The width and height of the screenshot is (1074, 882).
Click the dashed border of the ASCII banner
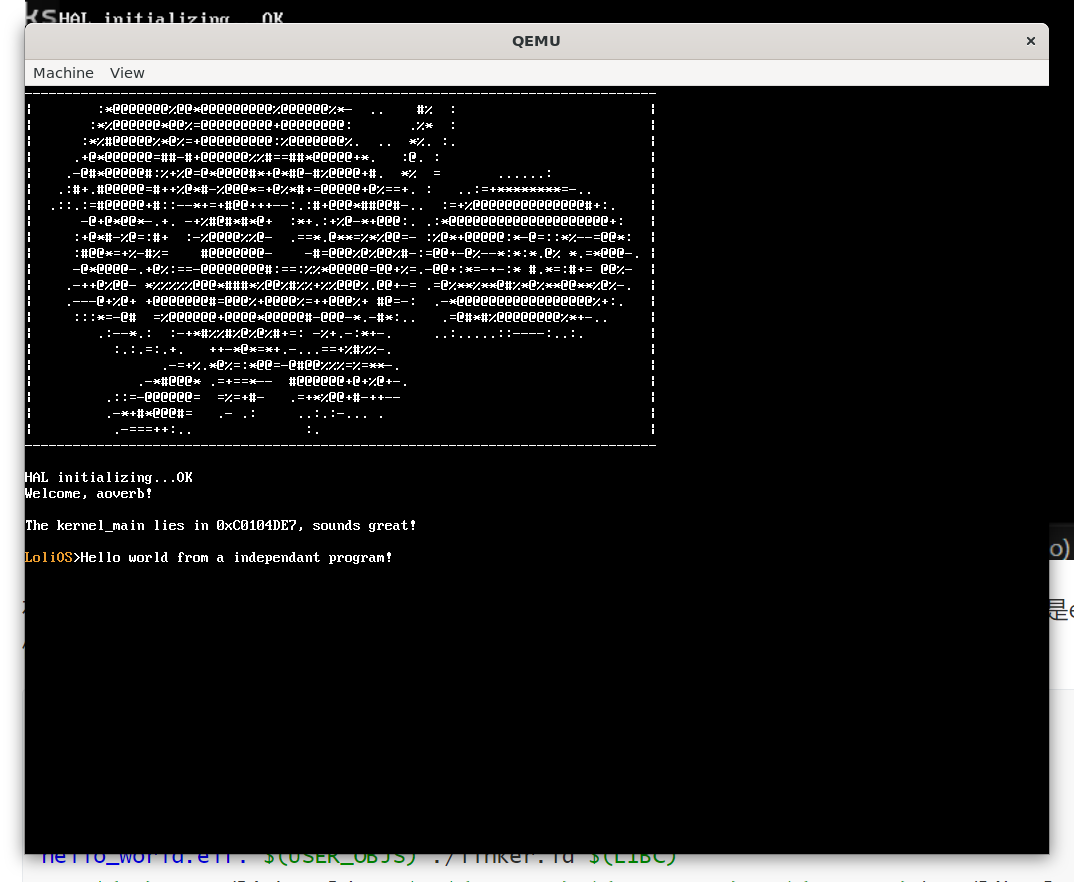pyautogui.click(x=340, y=91)
